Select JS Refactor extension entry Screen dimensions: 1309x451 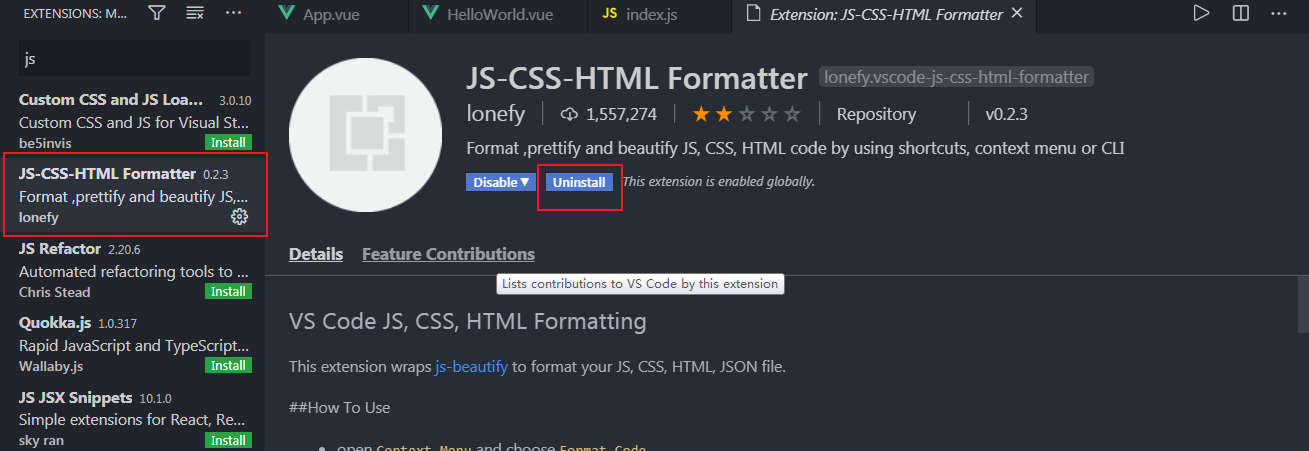pos(134,269)
